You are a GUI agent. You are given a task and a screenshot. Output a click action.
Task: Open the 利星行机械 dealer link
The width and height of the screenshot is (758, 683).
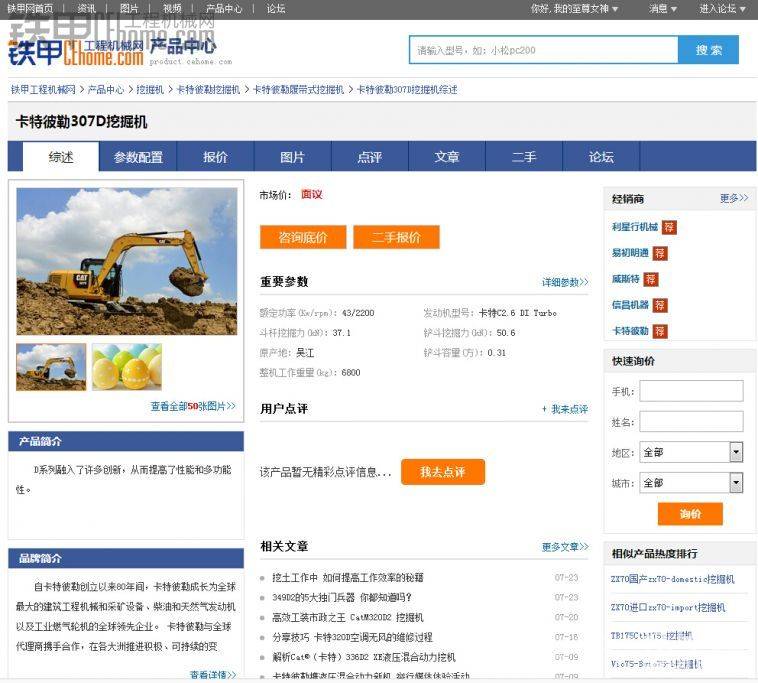tap(635, 227)
